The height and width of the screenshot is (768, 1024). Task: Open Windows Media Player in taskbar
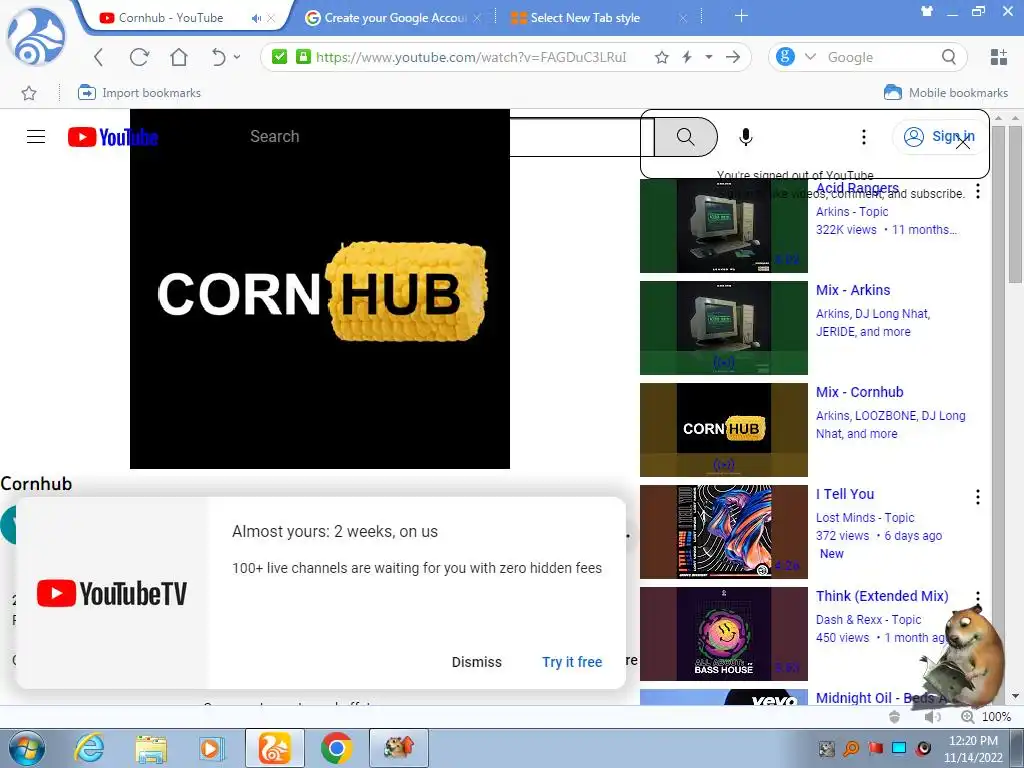pos(211,748)
